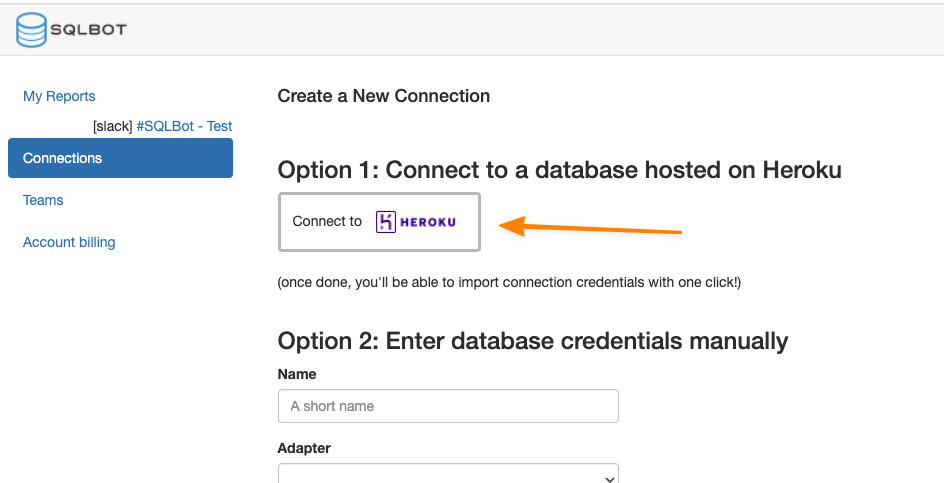The height and width of the screenshot is (483, 944).
Task: Click the Option 2 manual credentials heading
Action: point(533,341)
